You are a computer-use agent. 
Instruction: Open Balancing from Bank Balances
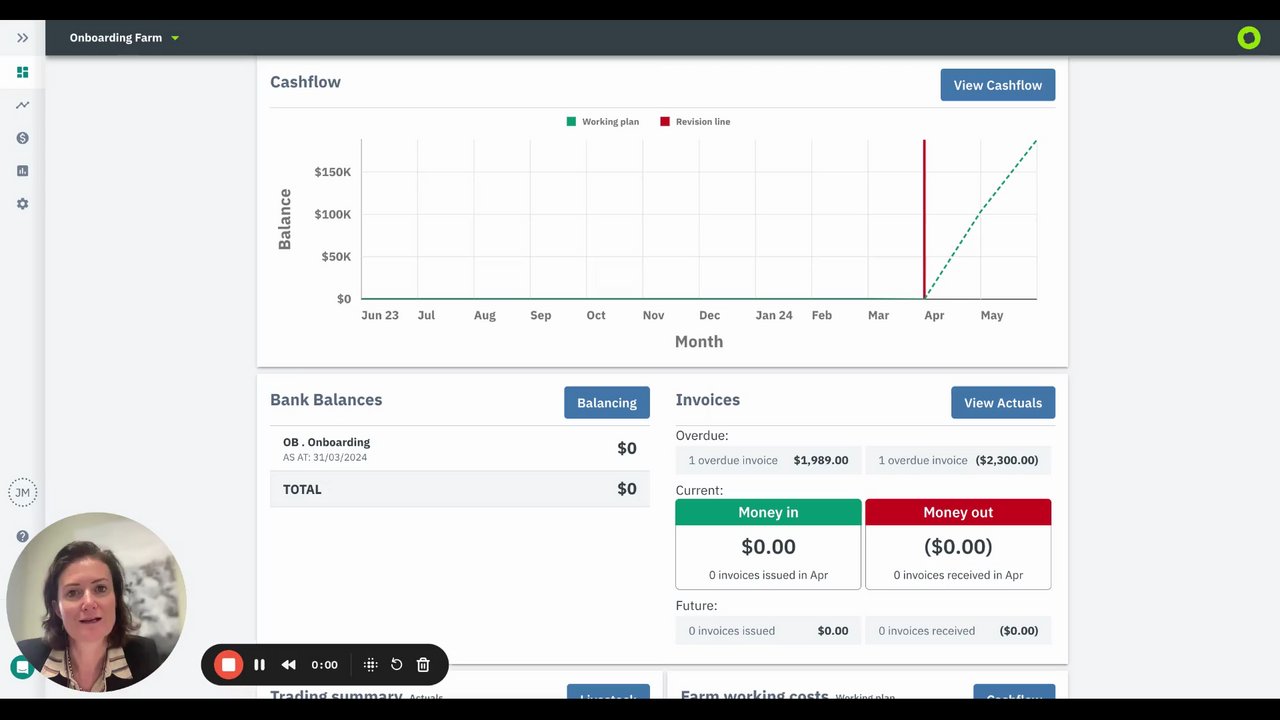pyautogui.click(x=606, y=403)
